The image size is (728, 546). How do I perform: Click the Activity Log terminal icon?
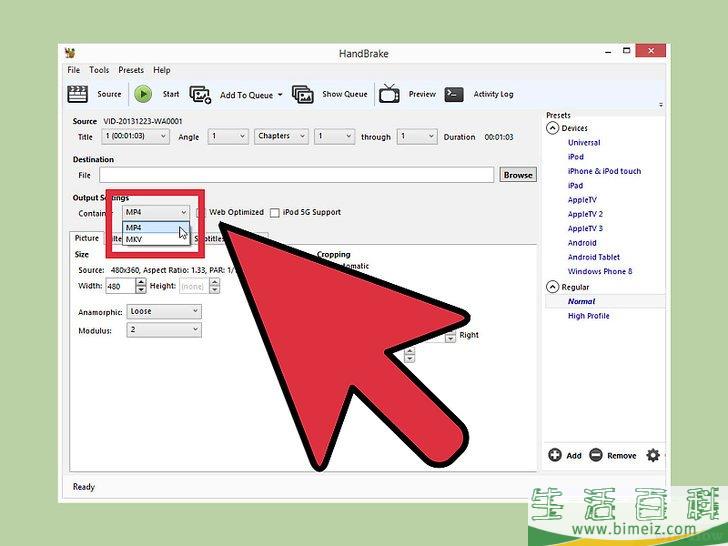point(454,94)
